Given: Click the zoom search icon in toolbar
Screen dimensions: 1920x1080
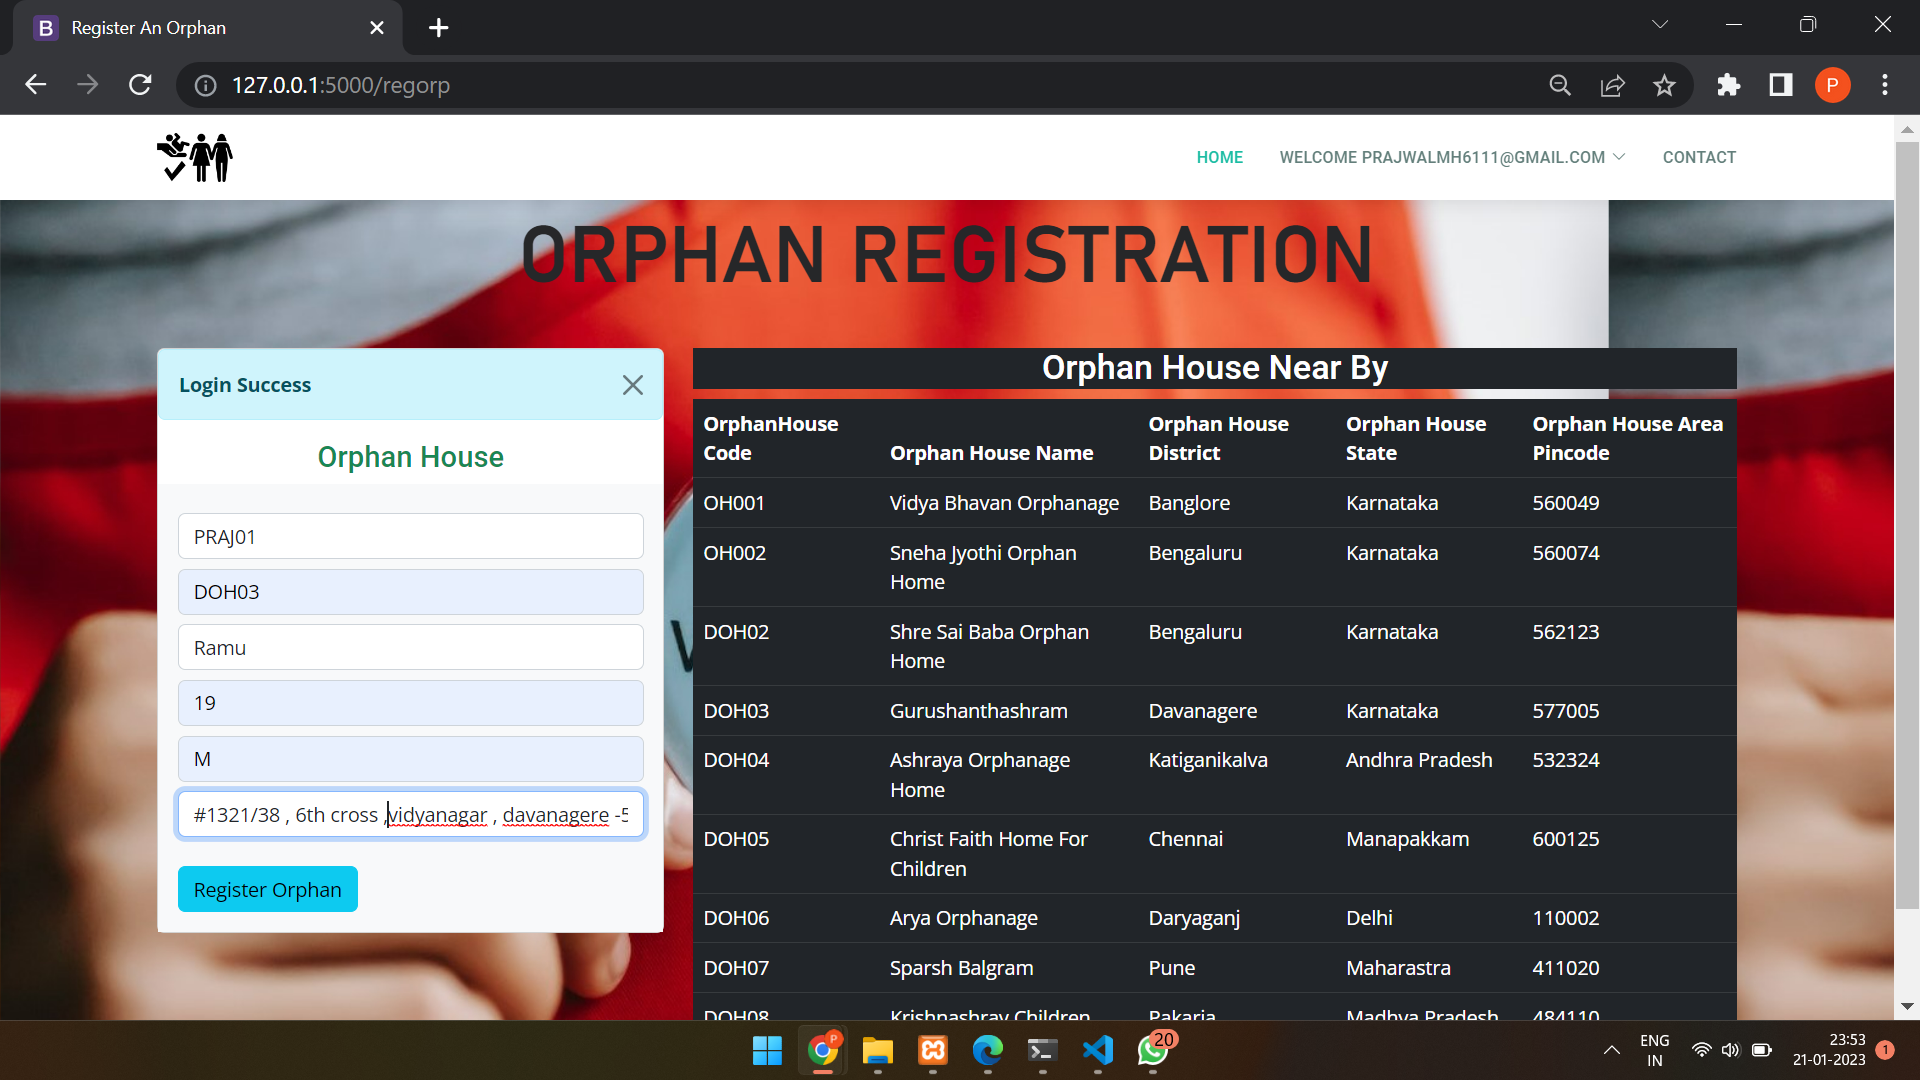Looking at the screenshot, I should pos(1561,85).
